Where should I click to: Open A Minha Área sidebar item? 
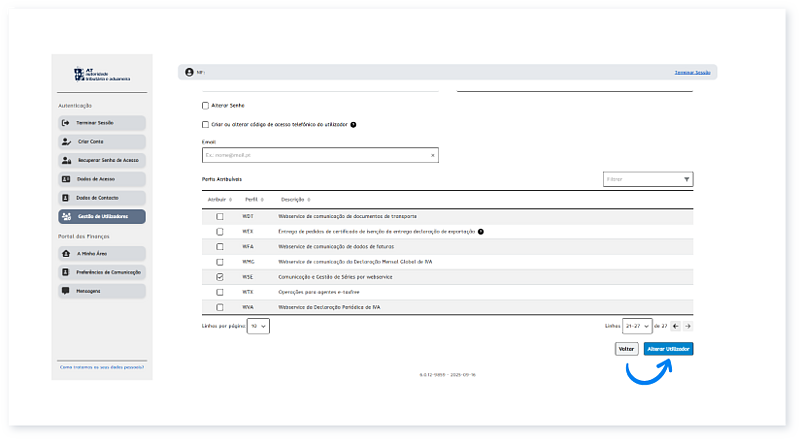(x=102, y=254)
